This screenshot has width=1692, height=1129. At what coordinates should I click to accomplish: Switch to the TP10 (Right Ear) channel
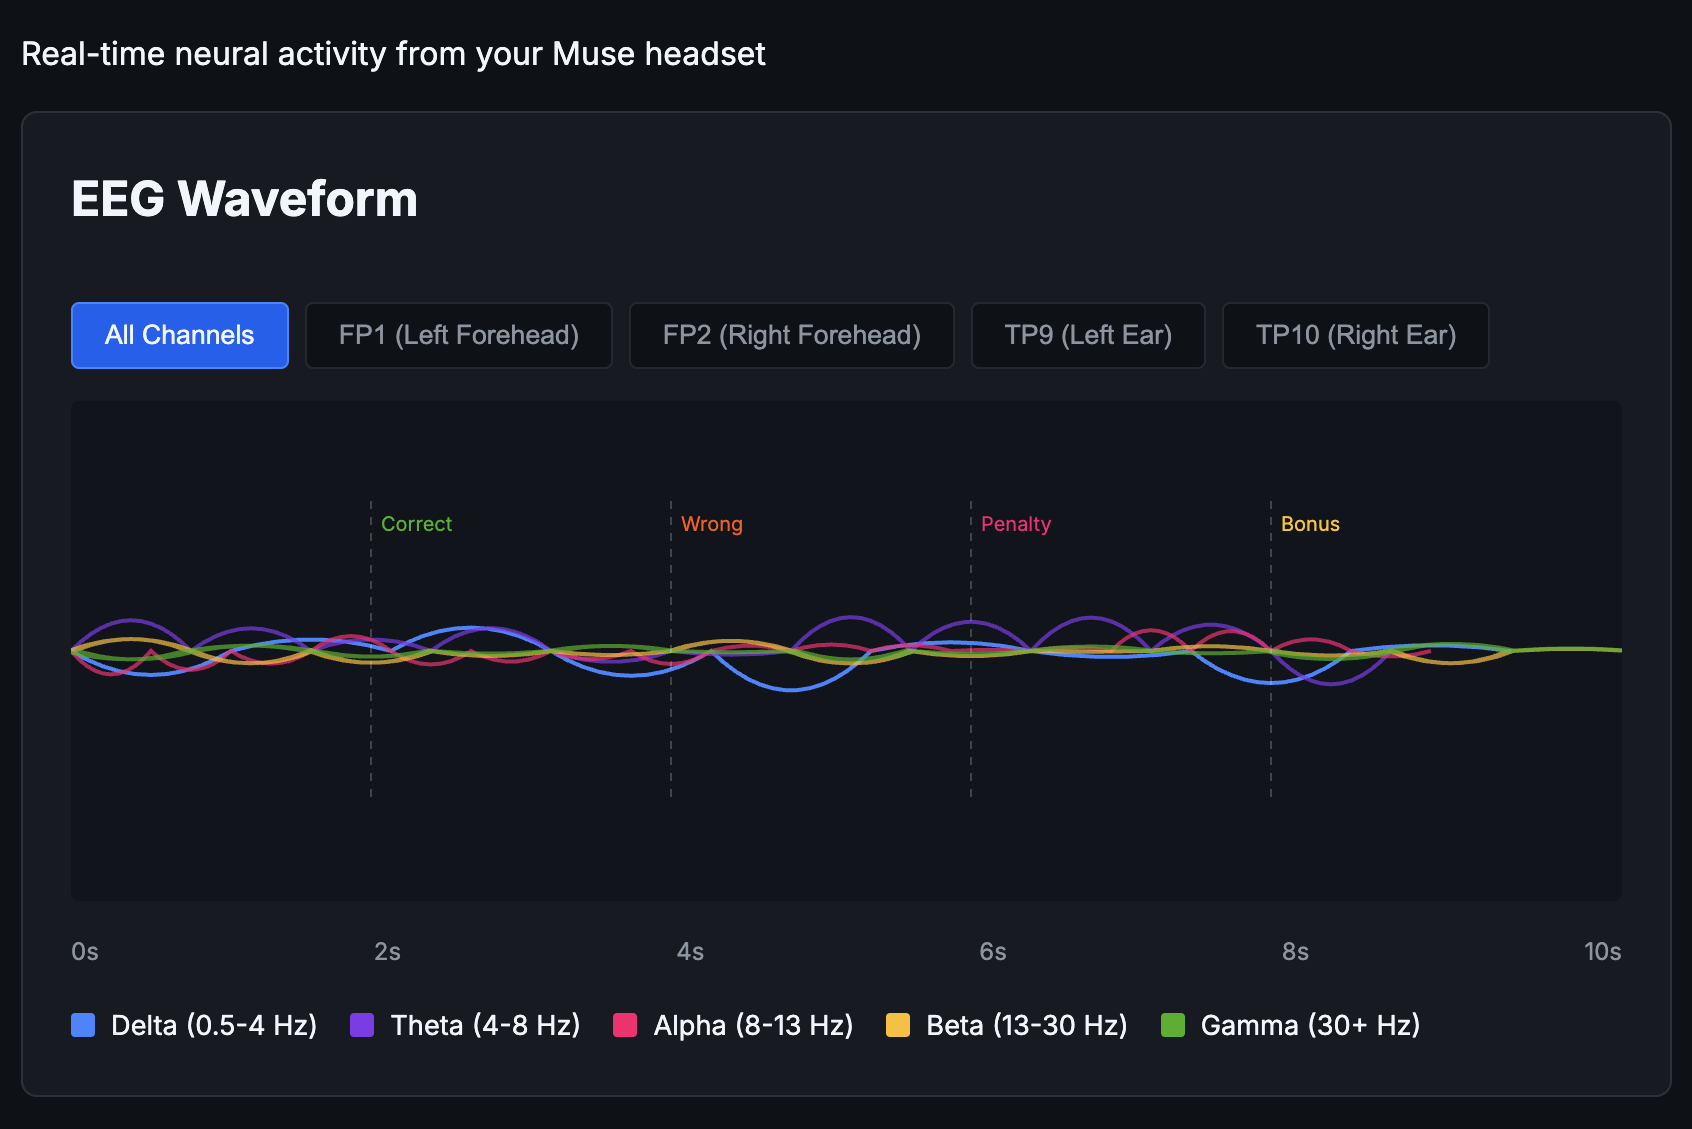click(x=1355, y=335)
